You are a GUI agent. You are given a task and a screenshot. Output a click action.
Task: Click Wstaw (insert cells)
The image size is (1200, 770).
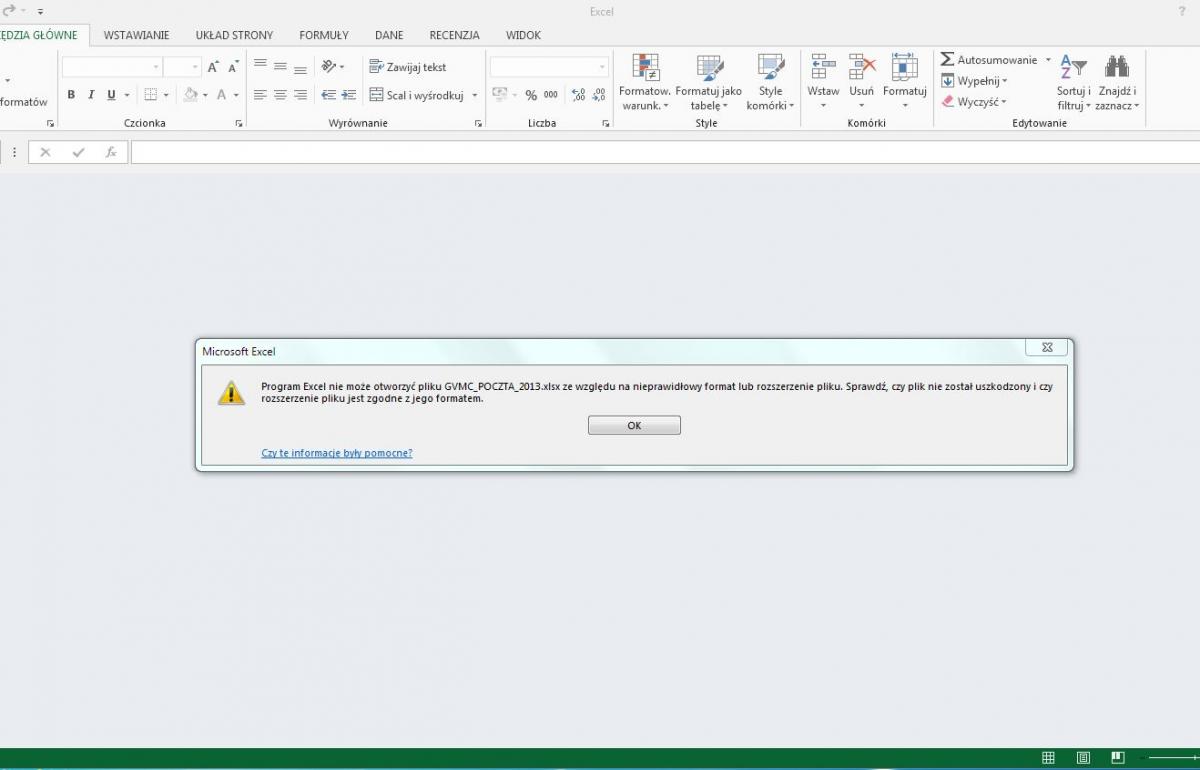coord(823,81)
